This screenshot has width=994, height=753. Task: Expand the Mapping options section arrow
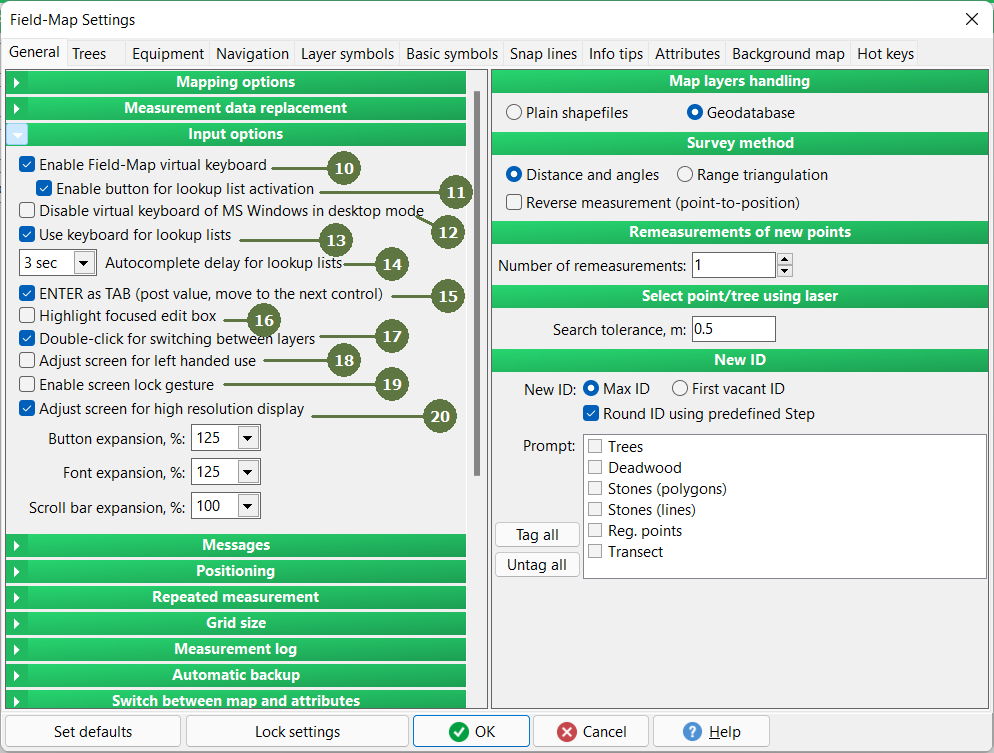(18, 82)
